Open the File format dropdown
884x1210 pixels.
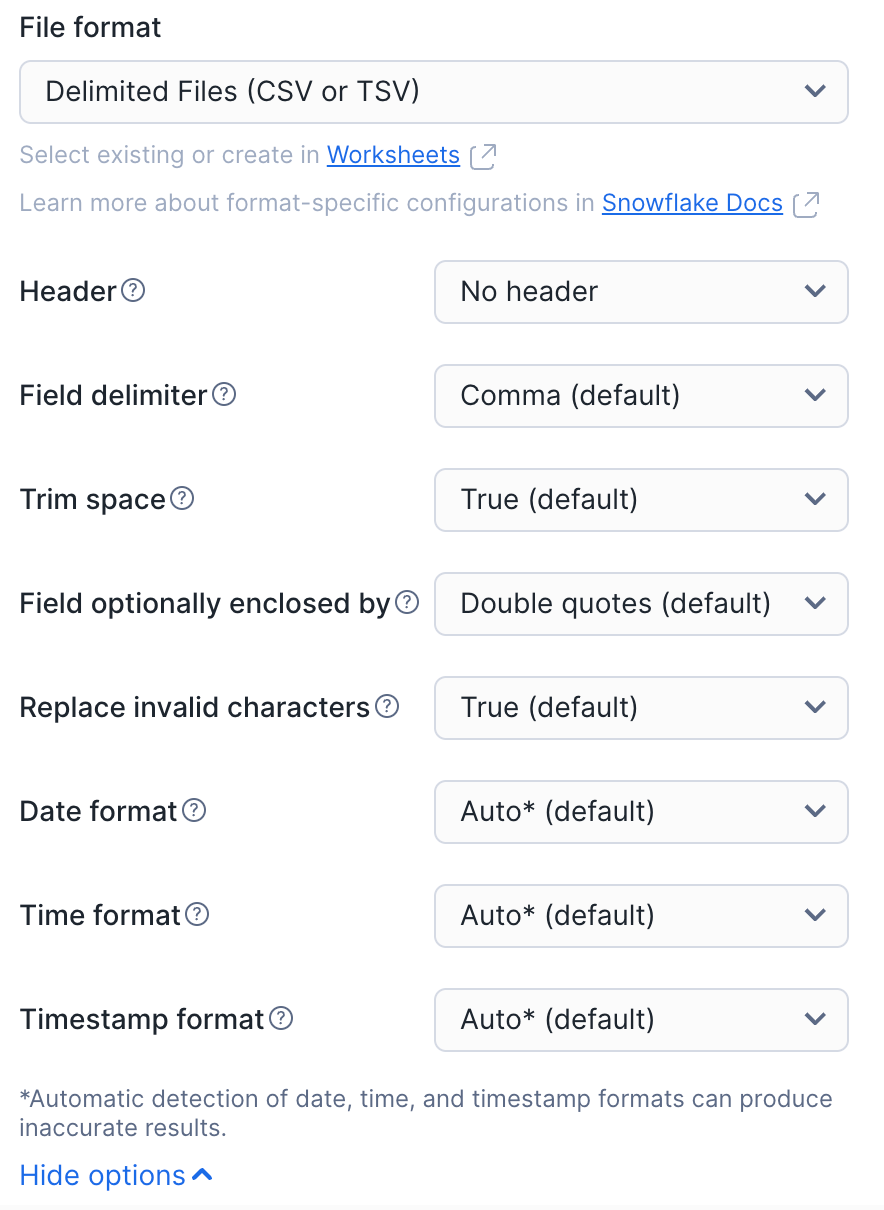[x=434, y=92]
